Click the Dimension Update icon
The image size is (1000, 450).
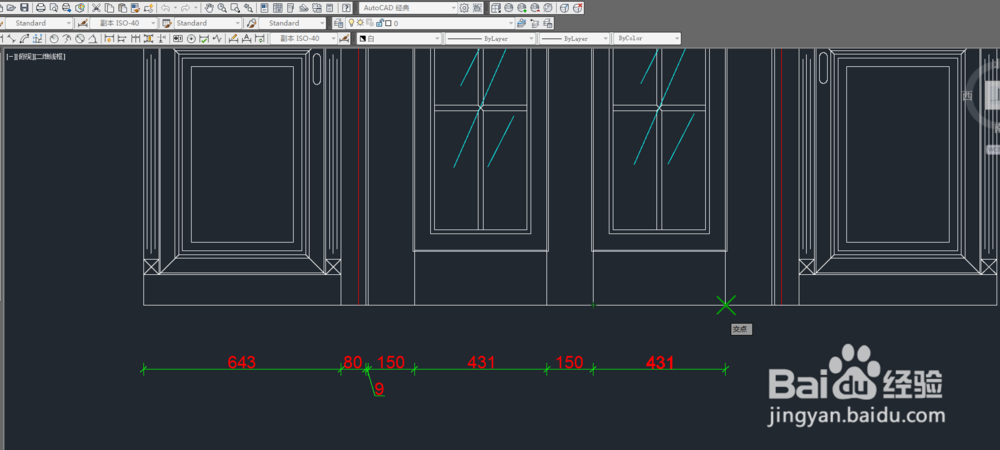point(260,38)
